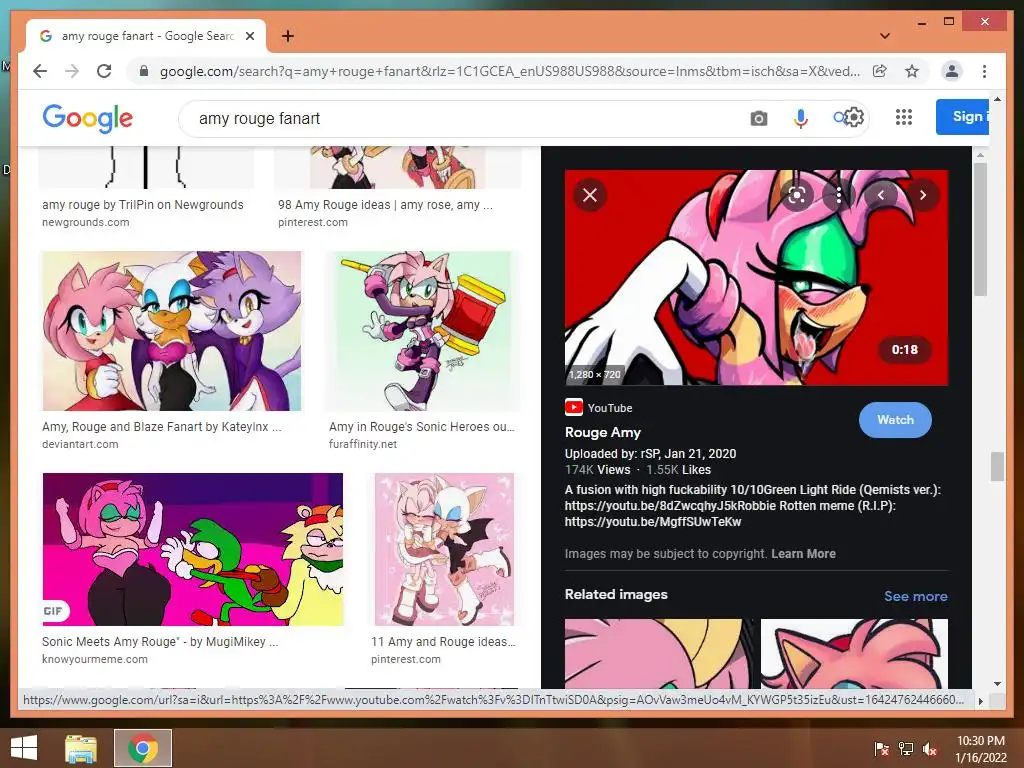Image resolution: width=1024 pixels, height=768 pixels.
Task: Click 98 Amy Rouge ideas pinterest caption
Action: pyautogui.click(x=385, y=204)
